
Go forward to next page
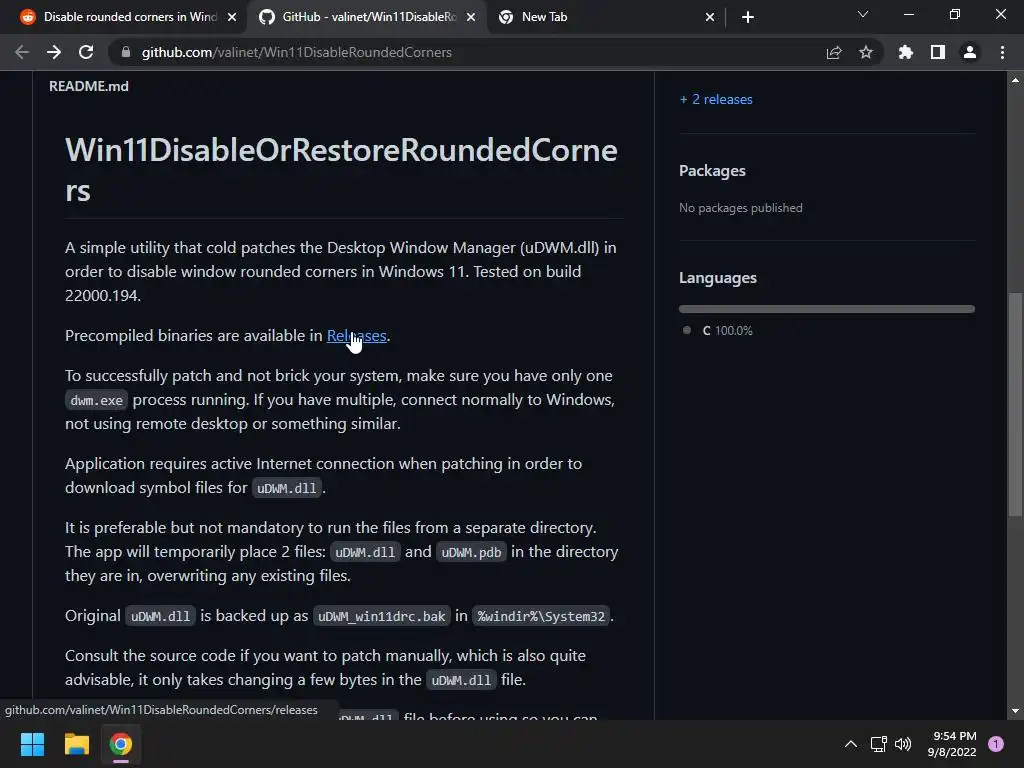tap(54, 52)
